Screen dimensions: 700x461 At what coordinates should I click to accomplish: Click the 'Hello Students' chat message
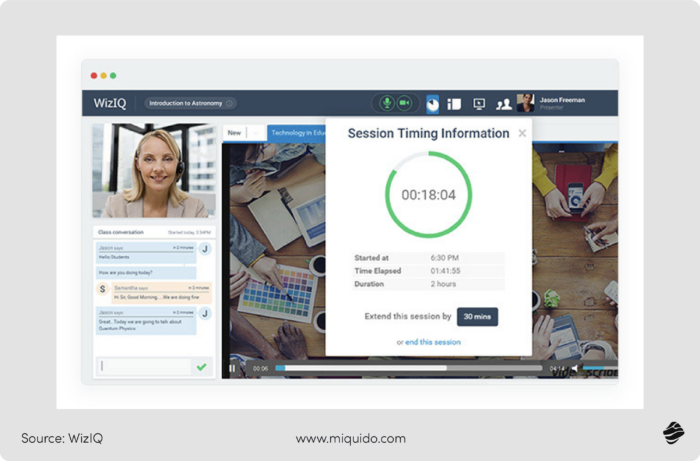(146, 253)
